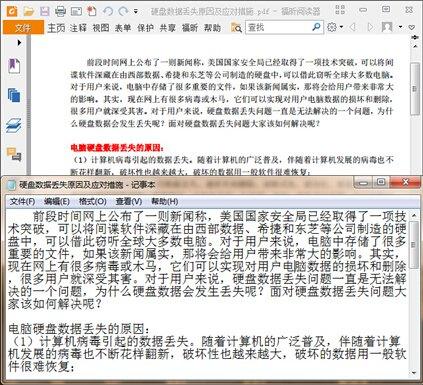Switch to the 注释 ribbon tab

coord(78,28)
